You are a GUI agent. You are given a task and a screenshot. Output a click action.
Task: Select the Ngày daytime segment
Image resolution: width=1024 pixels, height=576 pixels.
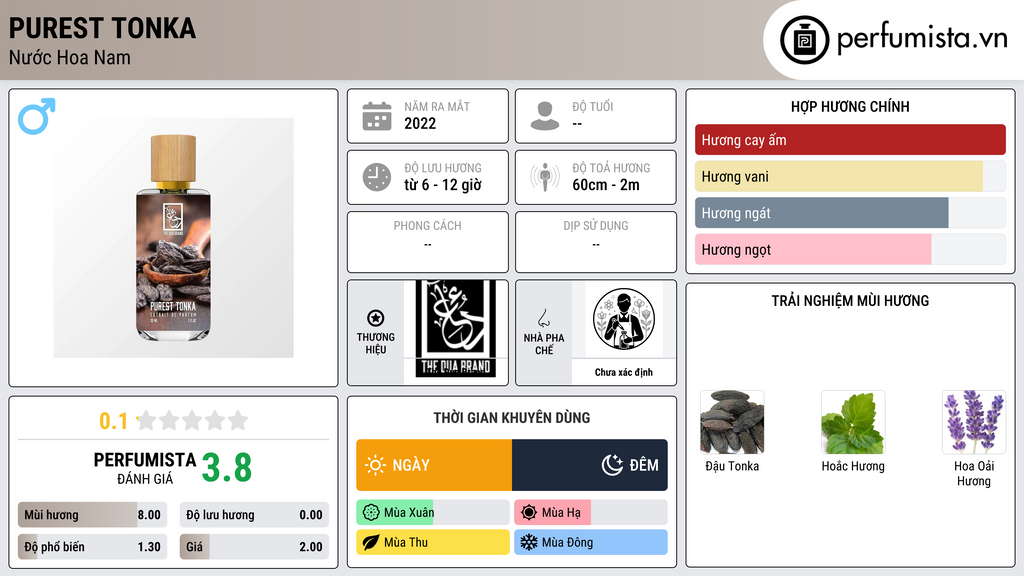[x=434, y=465]
